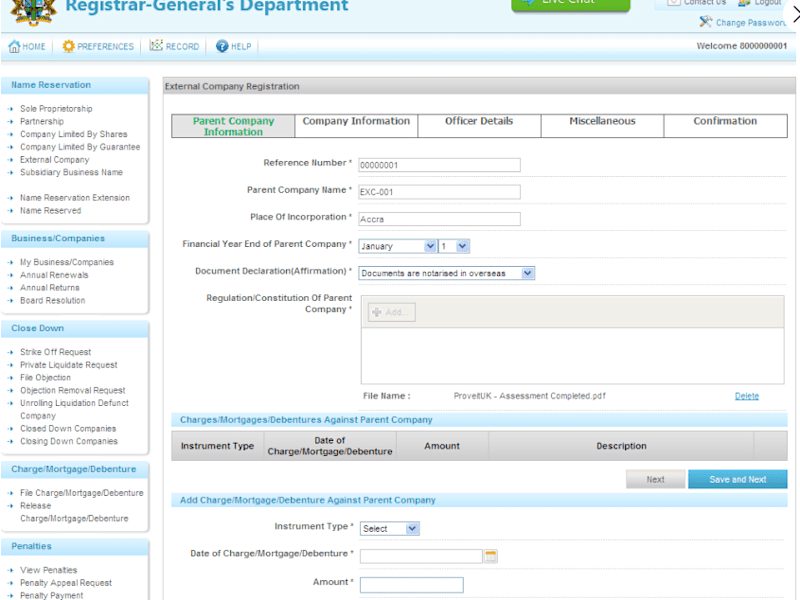Open Penalty Appeal Request link

[x=66, y=583]
